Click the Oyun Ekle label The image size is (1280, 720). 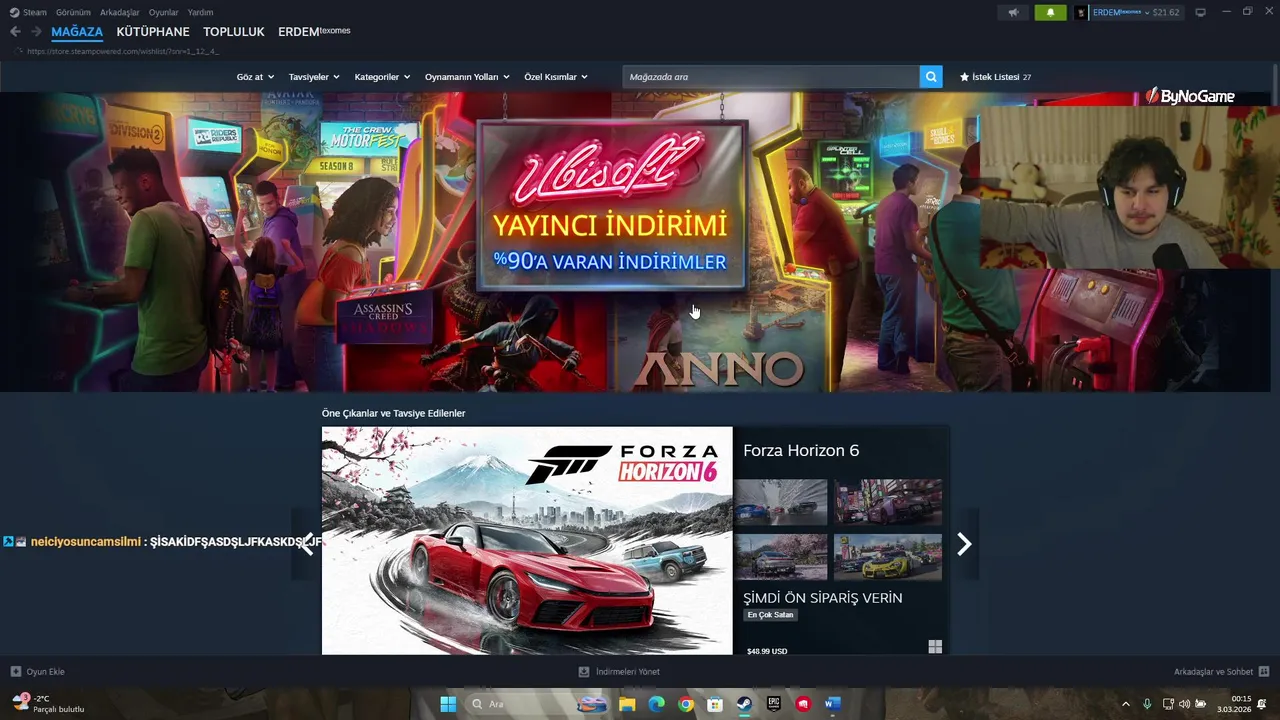46,672
